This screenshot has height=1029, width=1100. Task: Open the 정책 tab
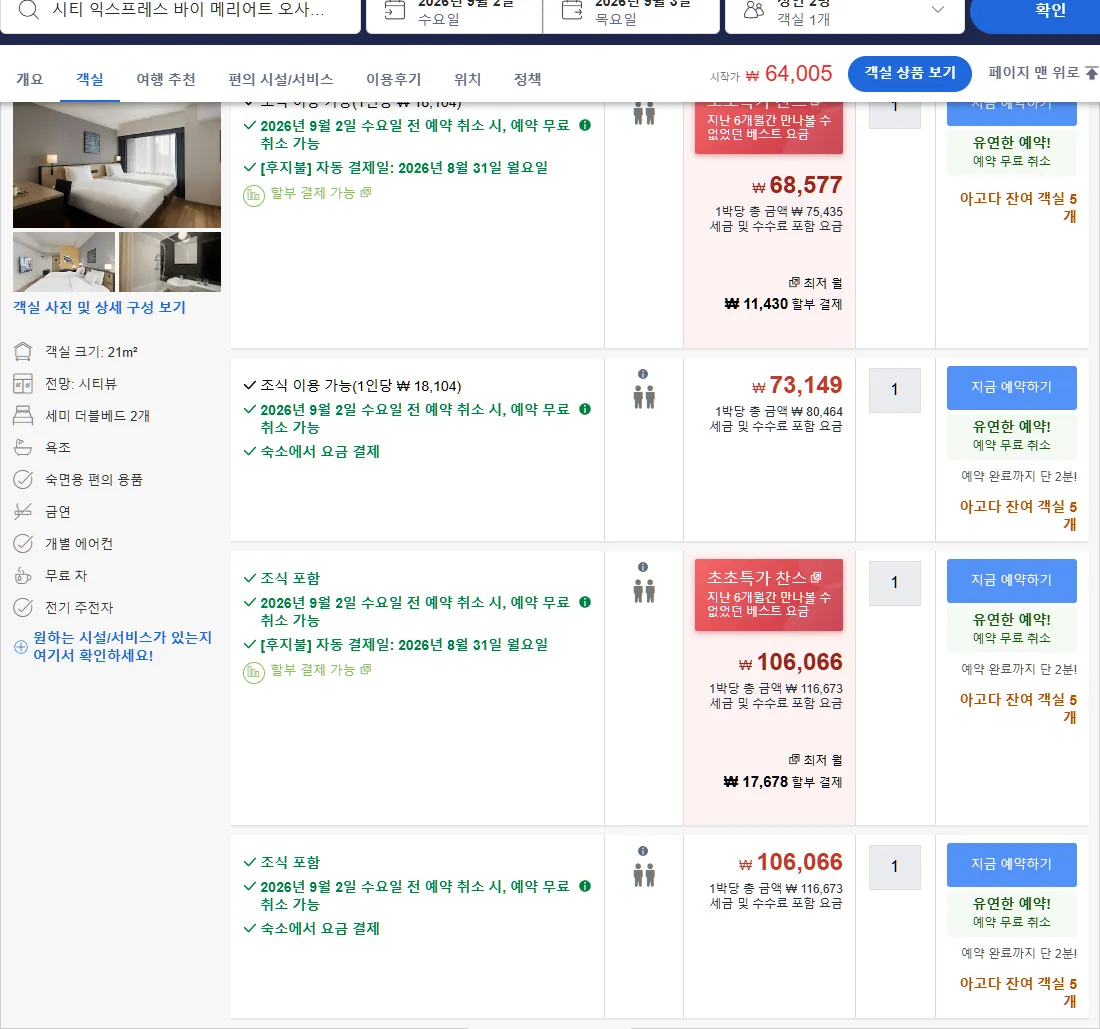click(528, 79)
